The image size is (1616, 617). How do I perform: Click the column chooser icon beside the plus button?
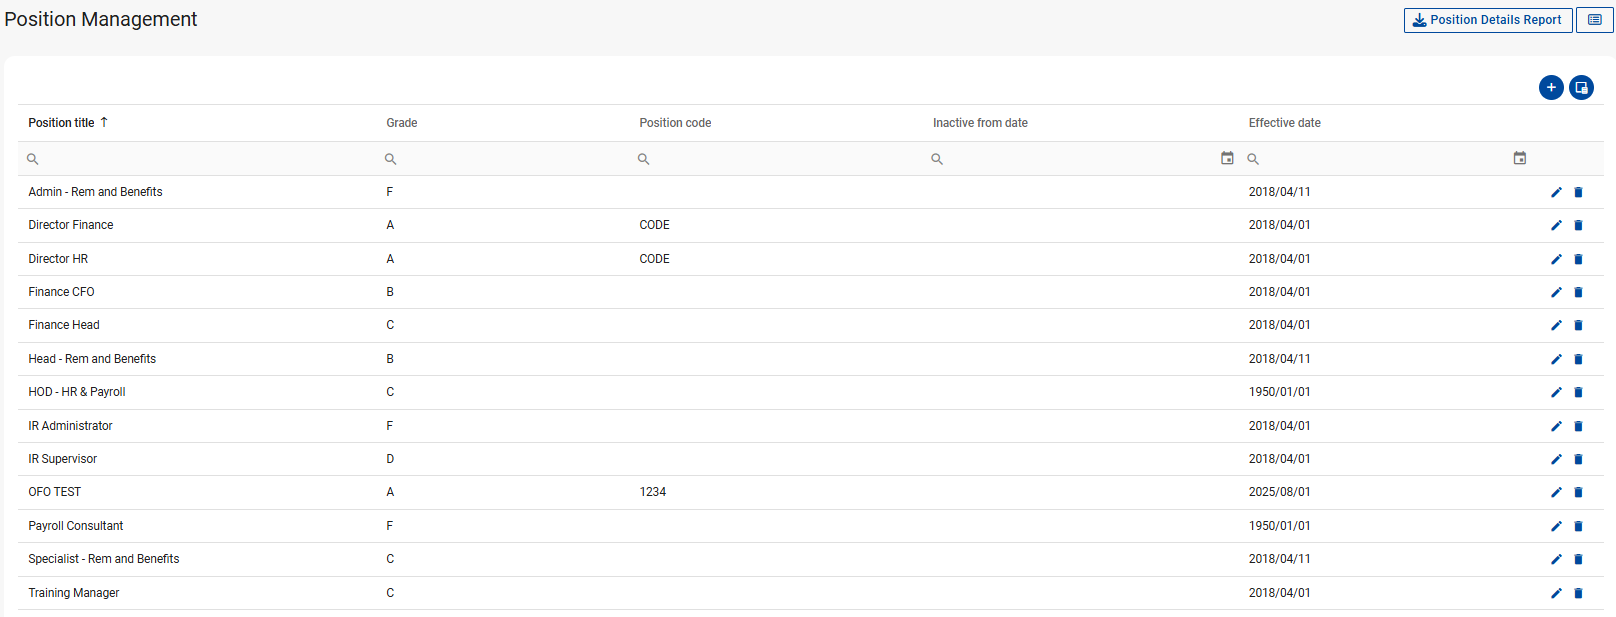pos(1581,88)
